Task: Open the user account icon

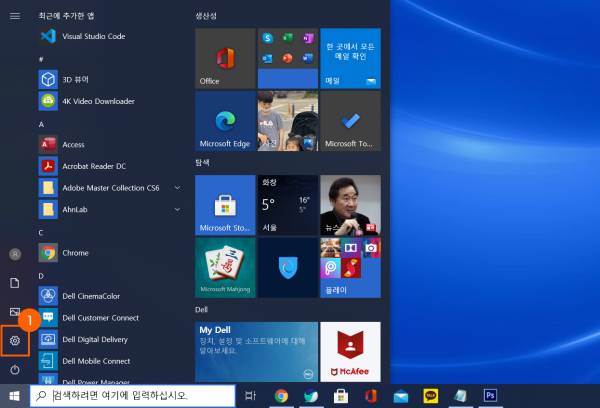Action: (15, 254)
